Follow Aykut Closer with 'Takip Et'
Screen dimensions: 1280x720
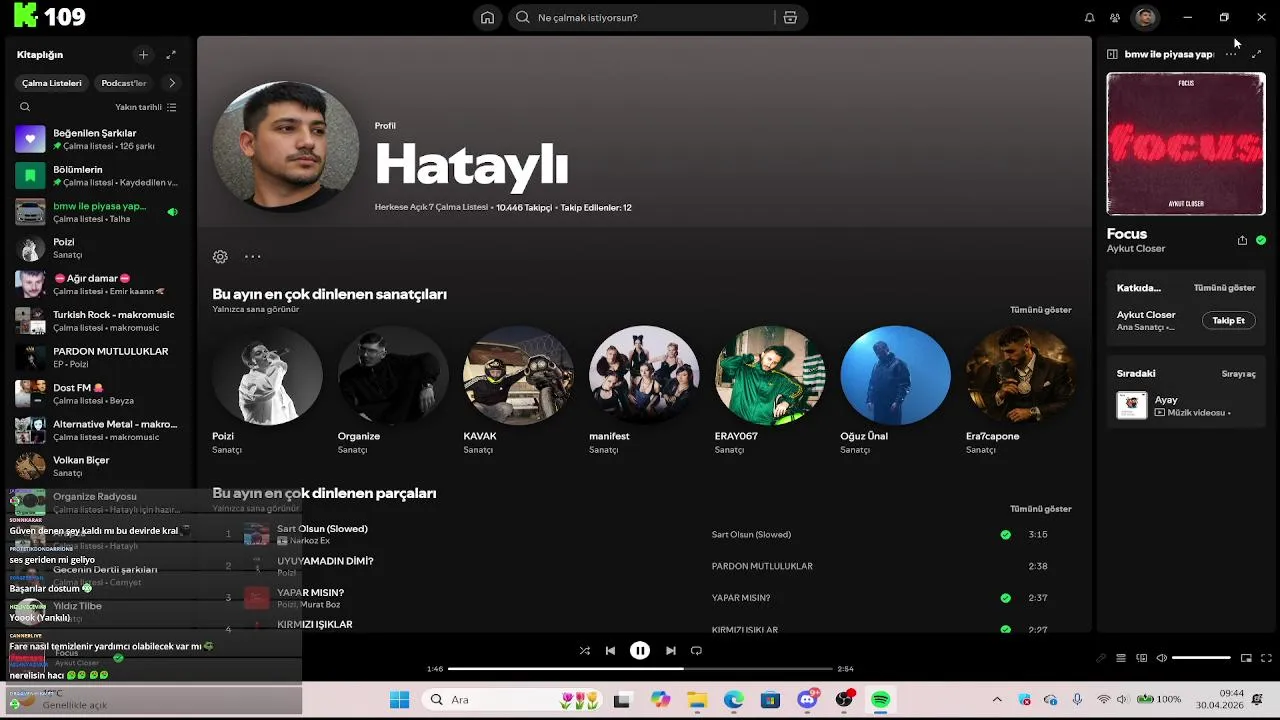point(1228,321)
